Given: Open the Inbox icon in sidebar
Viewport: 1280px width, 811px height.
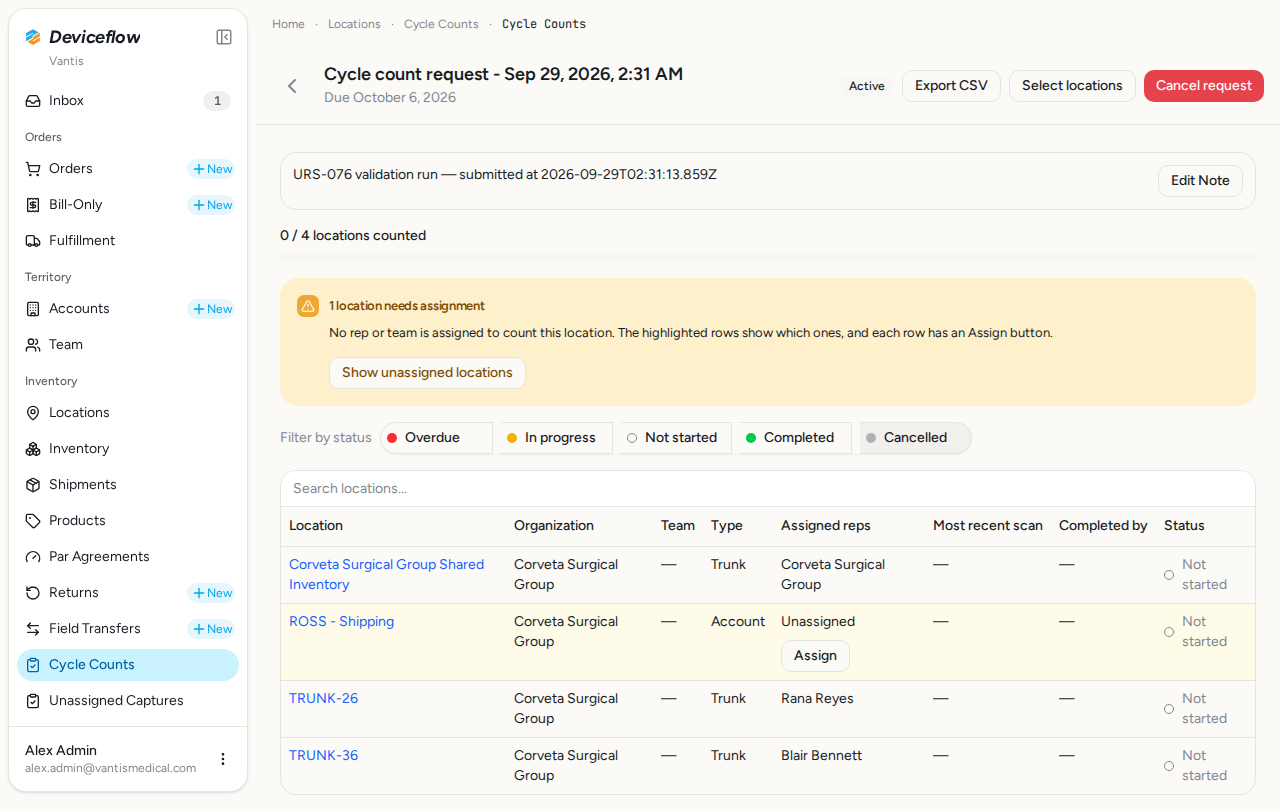Looking at the screenshot, I should click(33, 101).
